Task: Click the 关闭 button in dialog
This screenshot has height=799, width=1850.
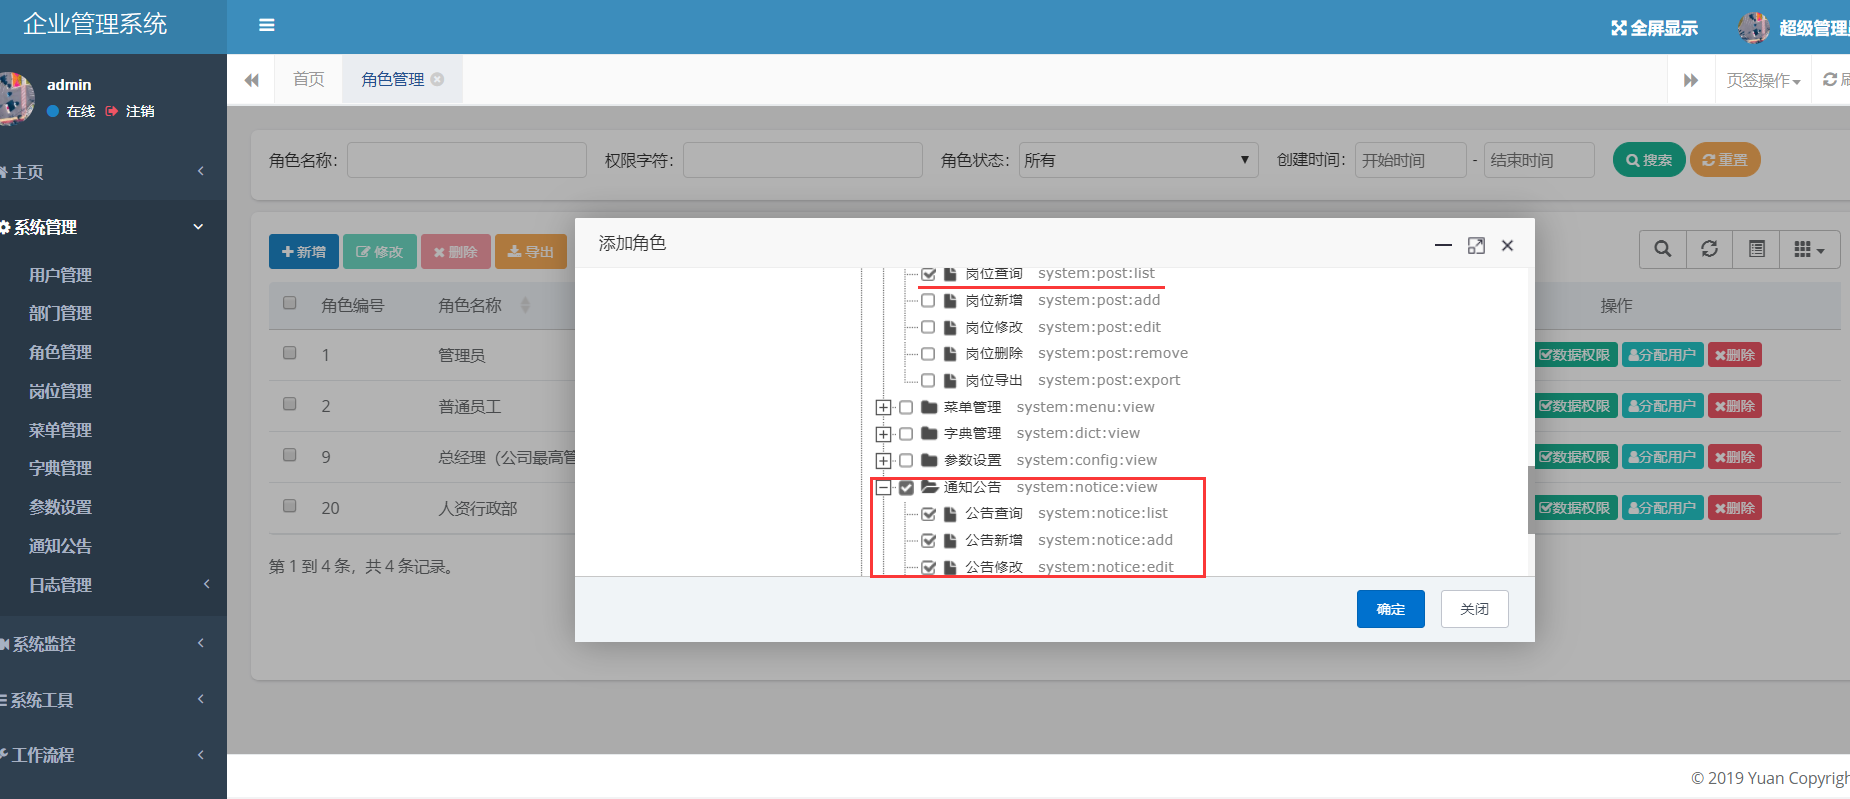Action: pyautogui.click(x=1474, y=609)
